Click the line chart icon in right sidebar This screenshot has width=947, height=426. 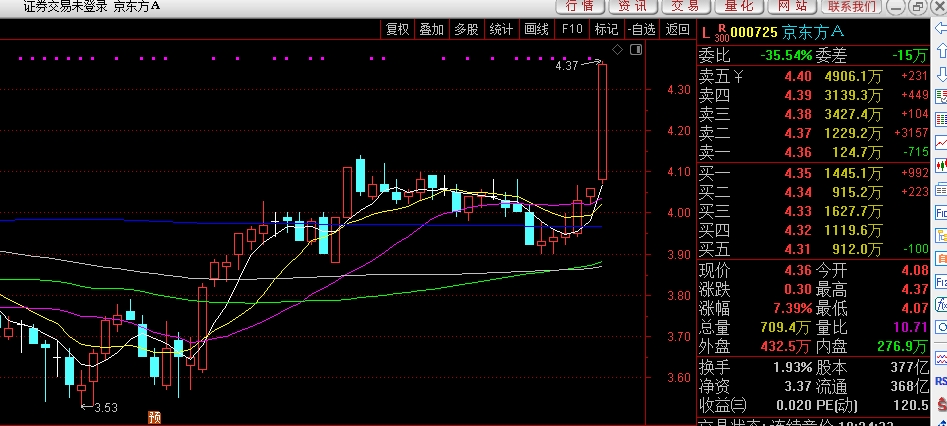click(x=941, y=143)
